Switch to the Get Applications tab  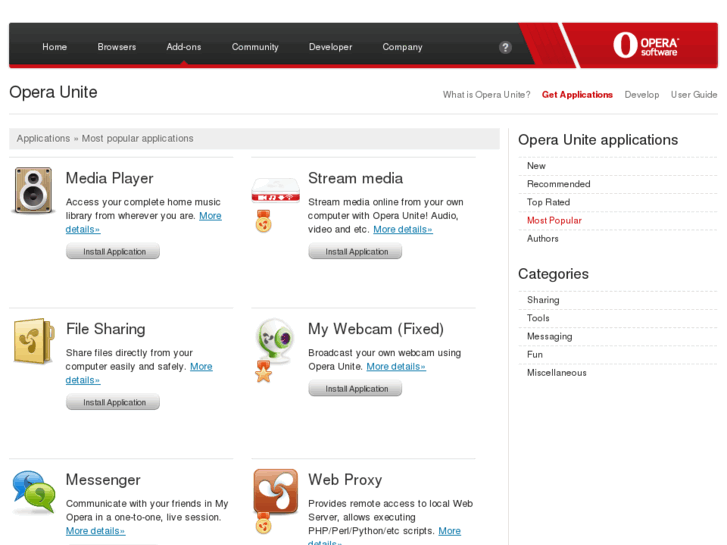tap(577, 95)
